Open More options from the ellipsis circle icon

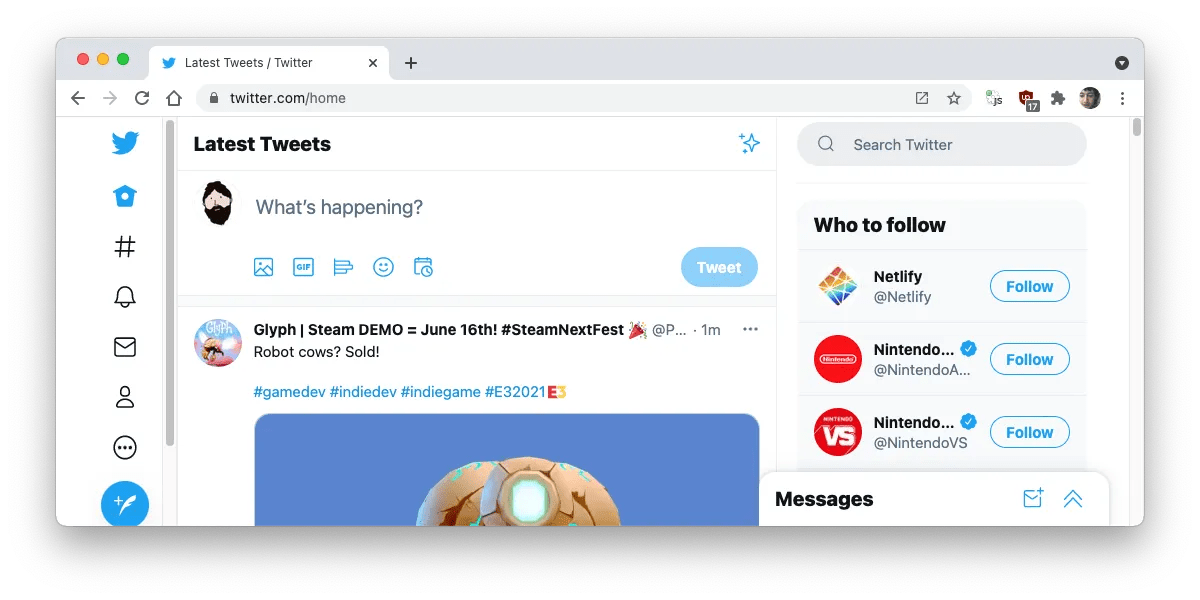(125, 447)
